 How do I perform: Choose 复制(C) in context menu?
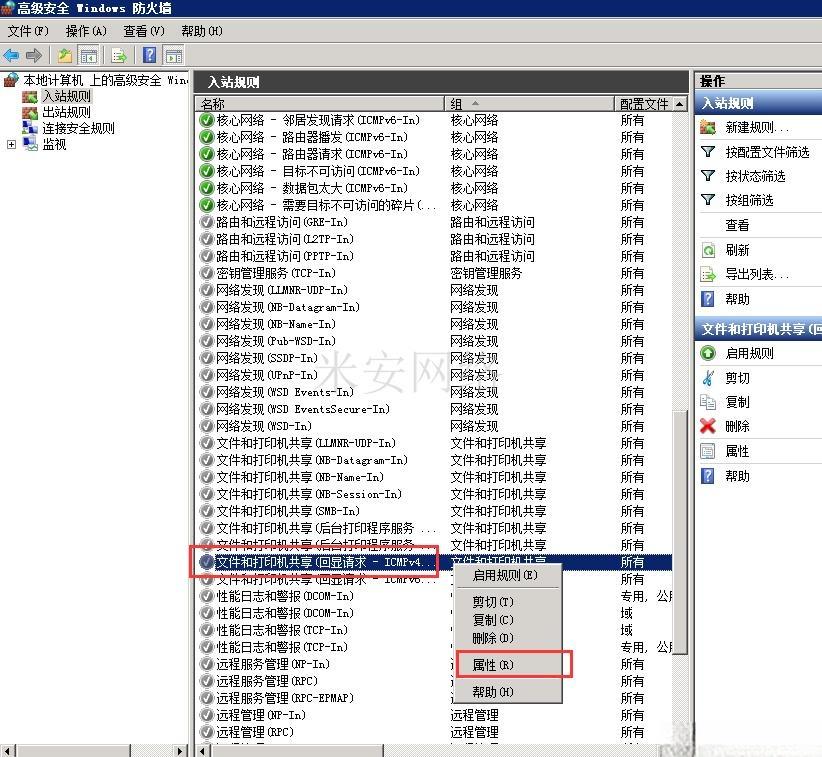tap(507, 620)
